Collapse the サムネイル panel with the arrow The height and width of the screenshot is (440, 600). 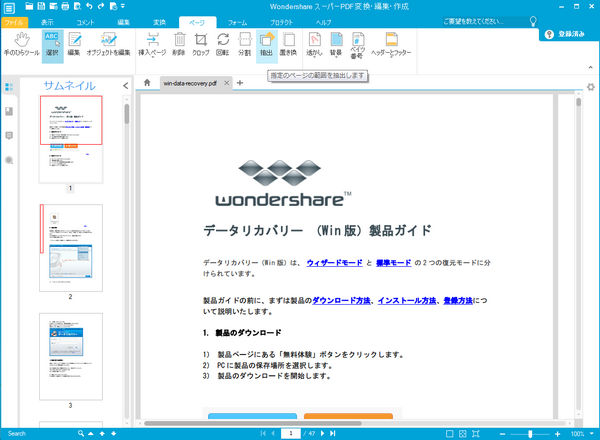(126, 86)
